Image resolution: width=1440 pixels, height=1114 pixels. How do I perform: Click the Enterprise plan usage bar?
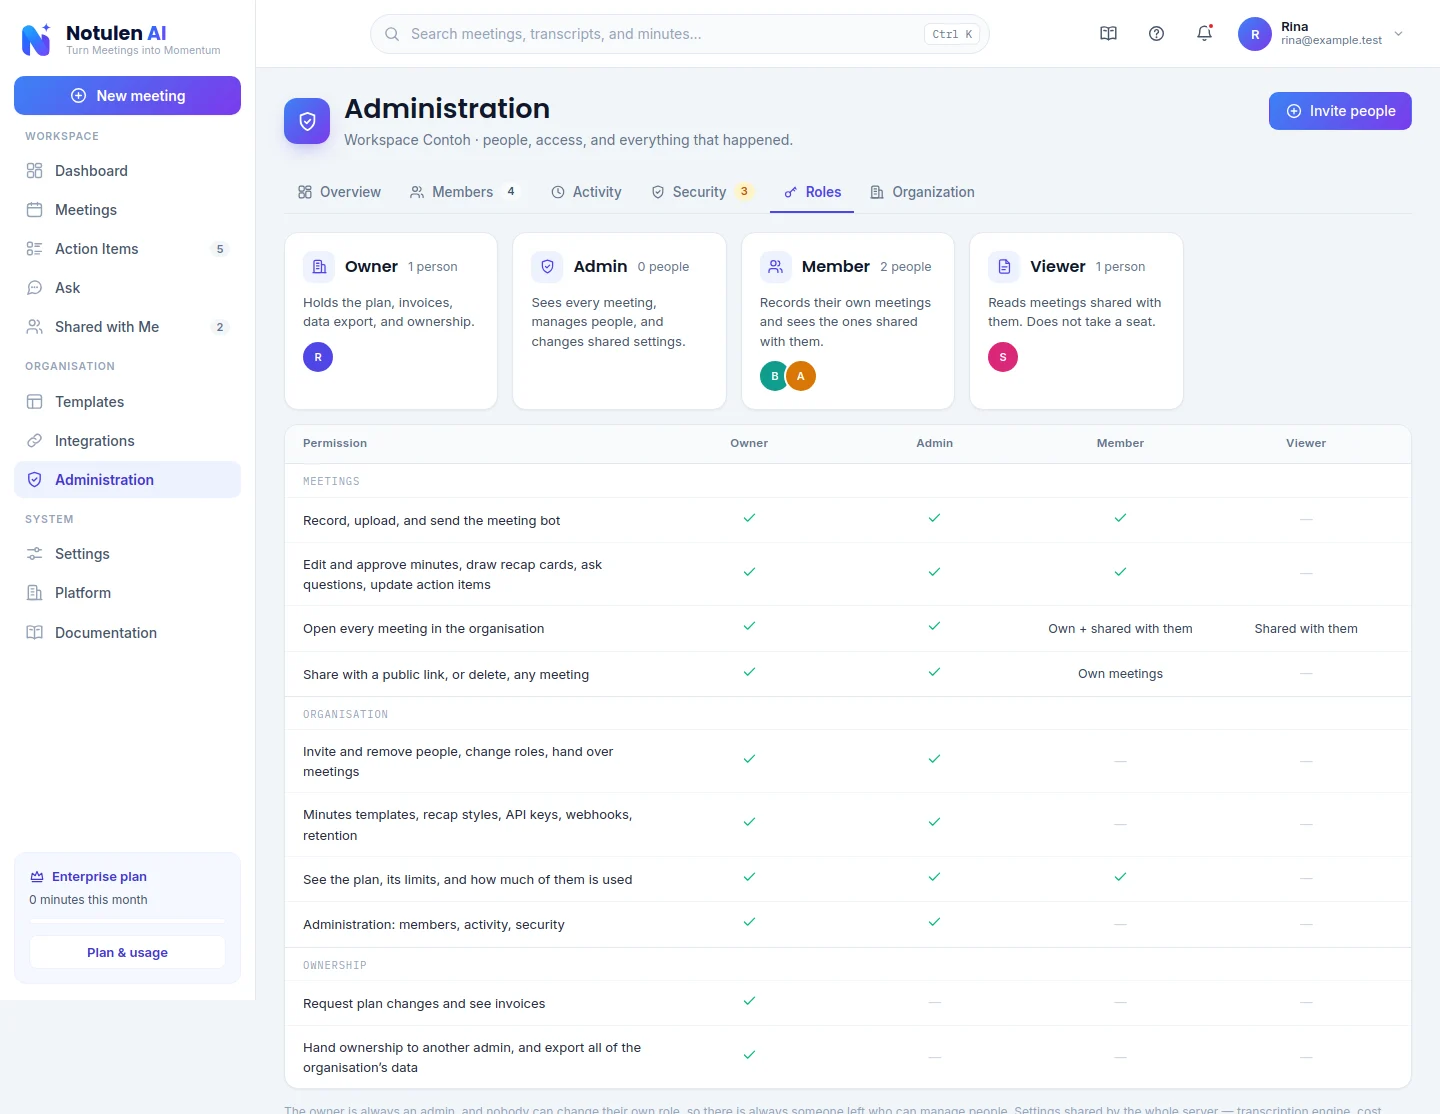pos(127,920)
